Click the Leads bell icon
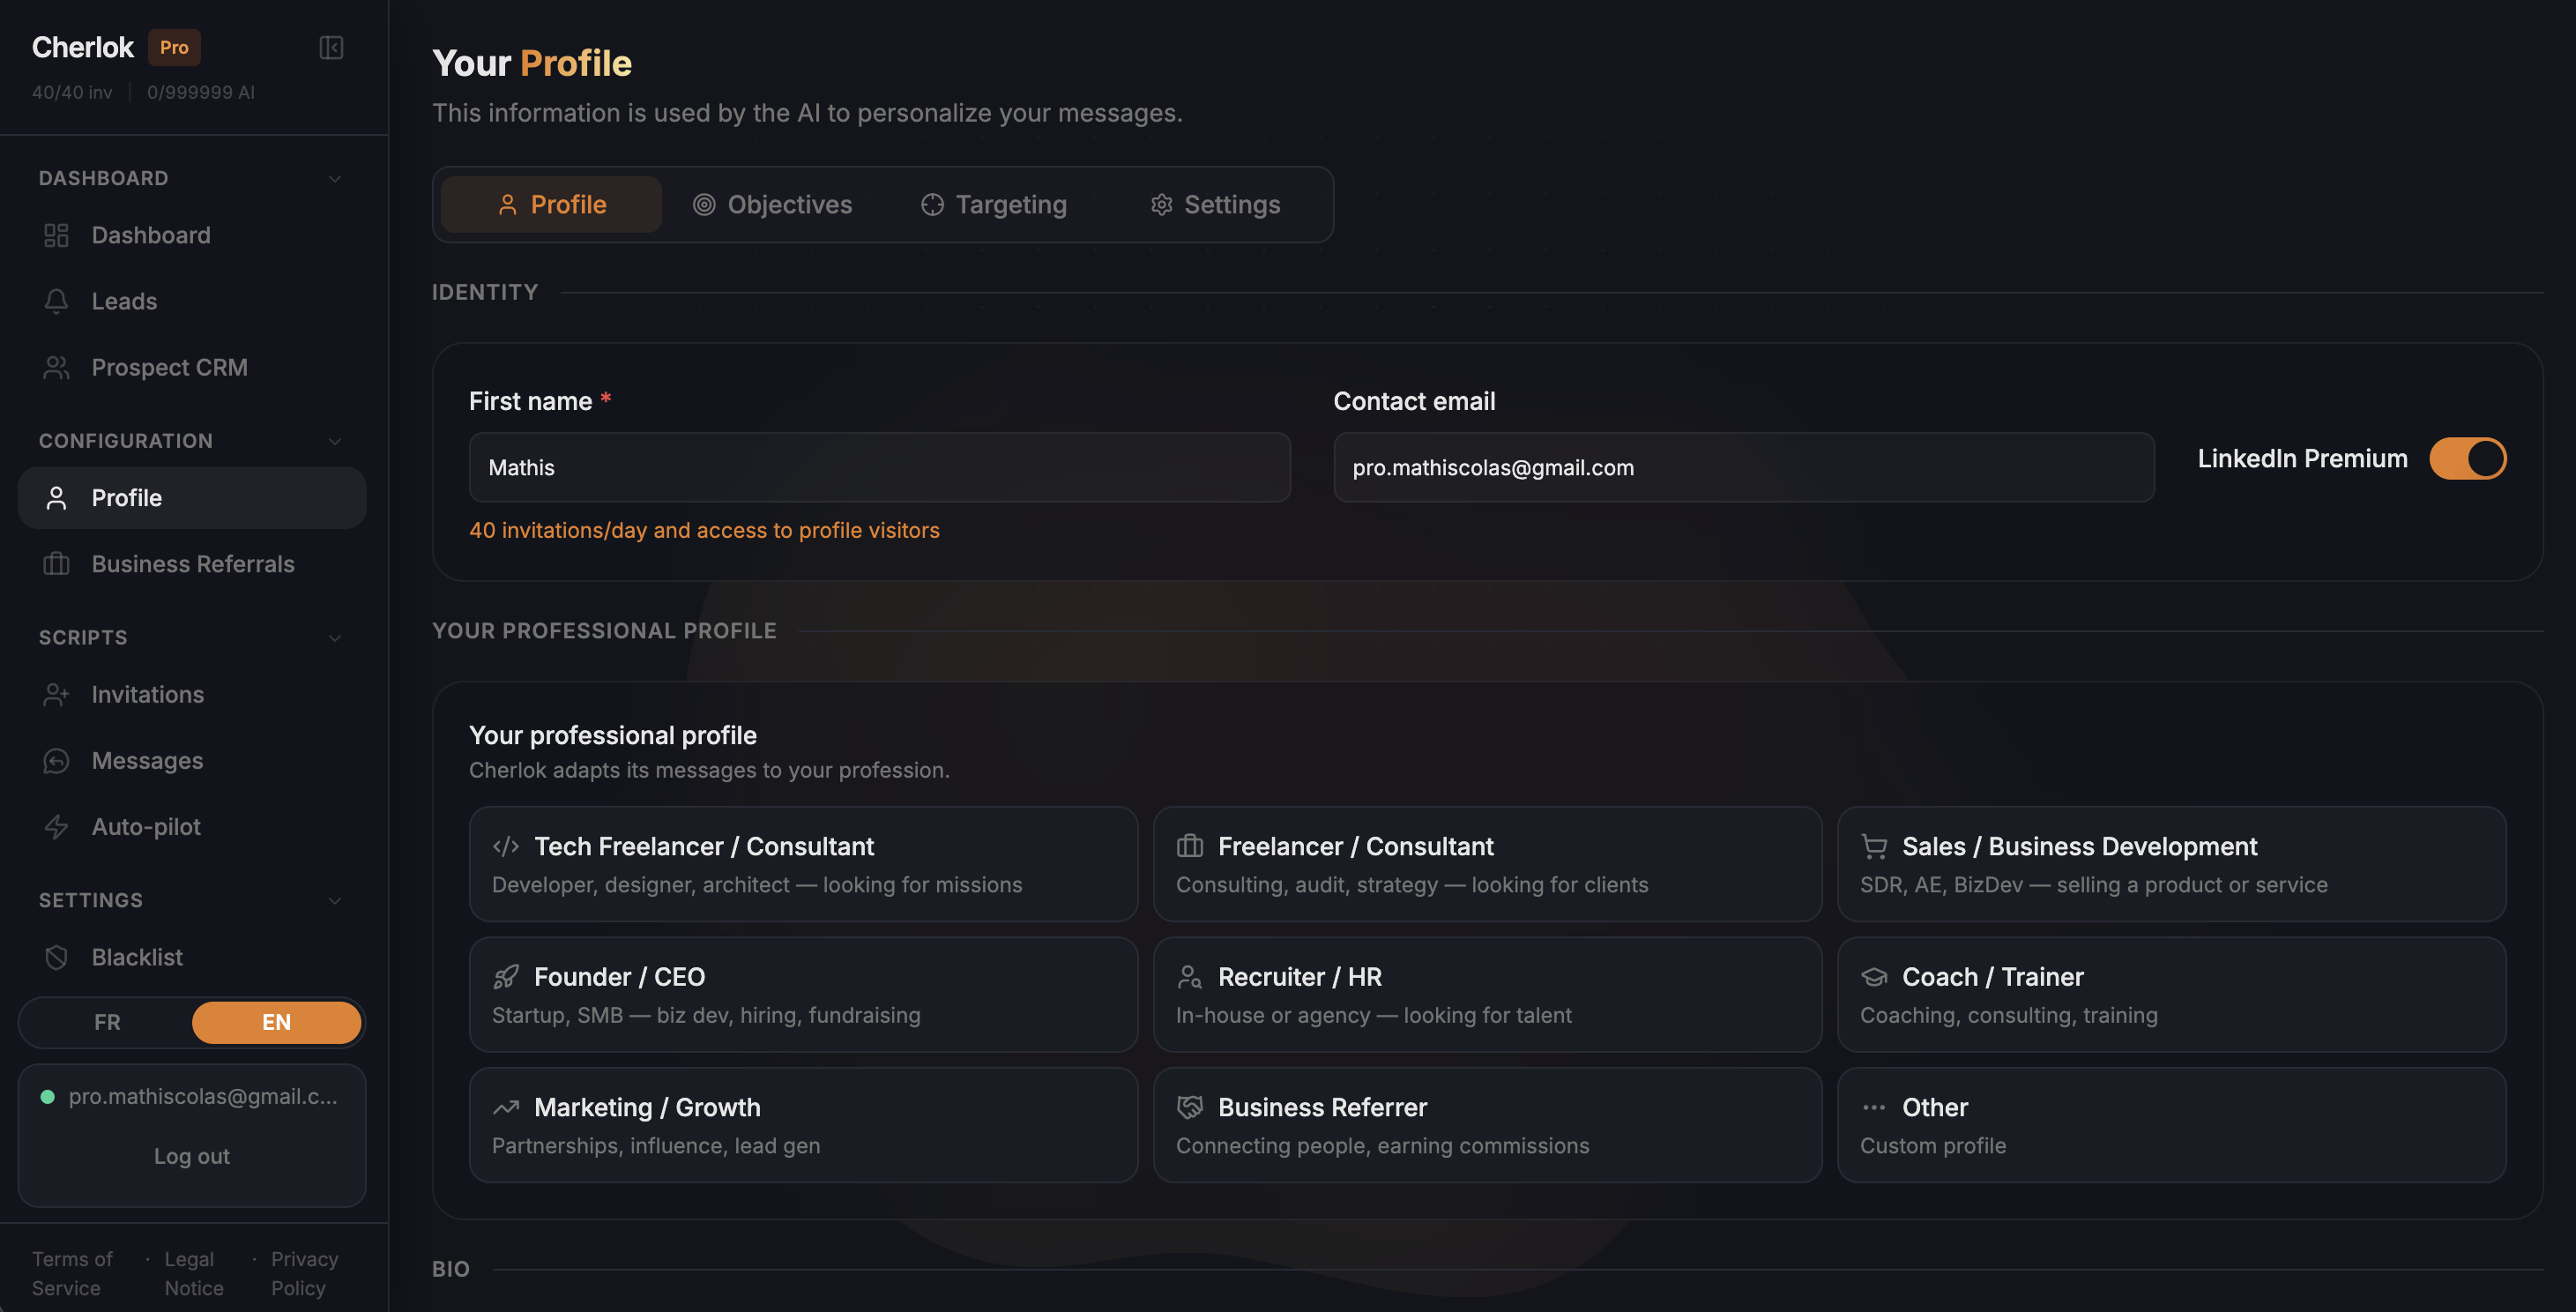2576x1312 pixels. pos(56,301)
